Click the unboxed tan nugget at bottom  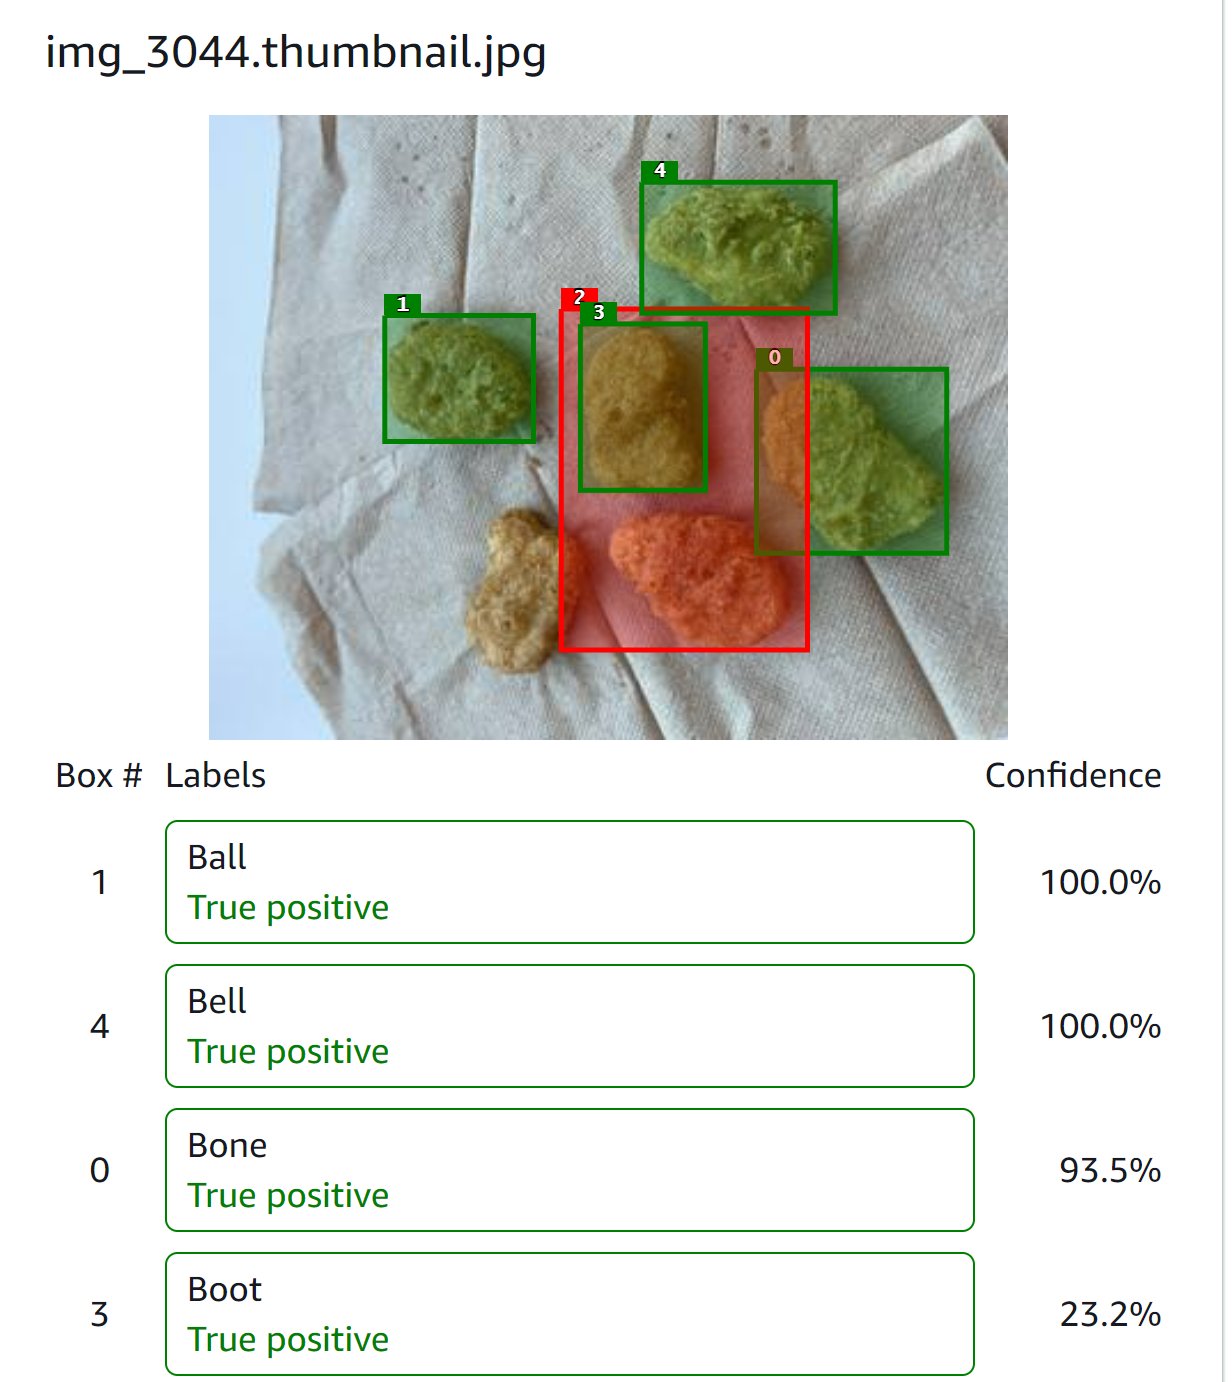coord(514,590)
